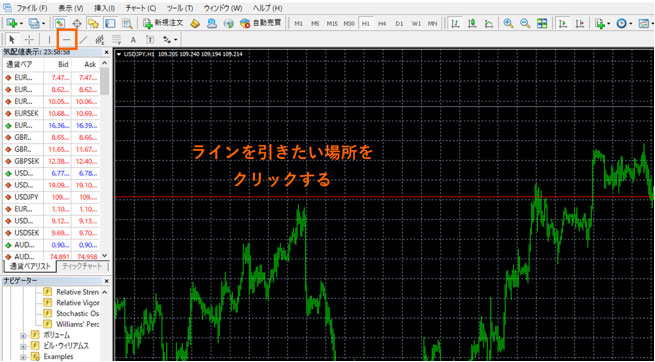Image resolution: width=655 pixels, height=362 pixels.
Task: Select the USDJPY row in Market Watch
Action: tap(51, 197)
